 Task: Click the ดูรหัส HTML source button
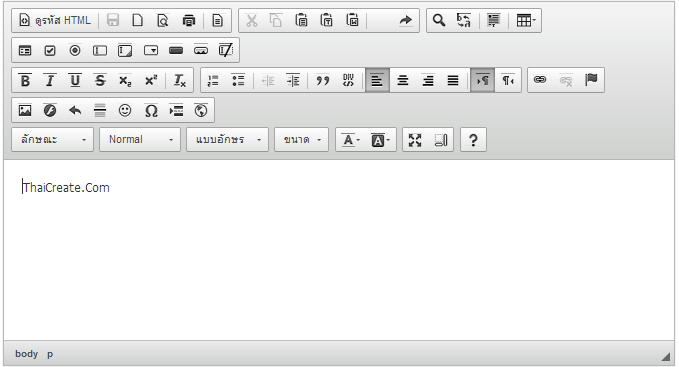point(55,20)
